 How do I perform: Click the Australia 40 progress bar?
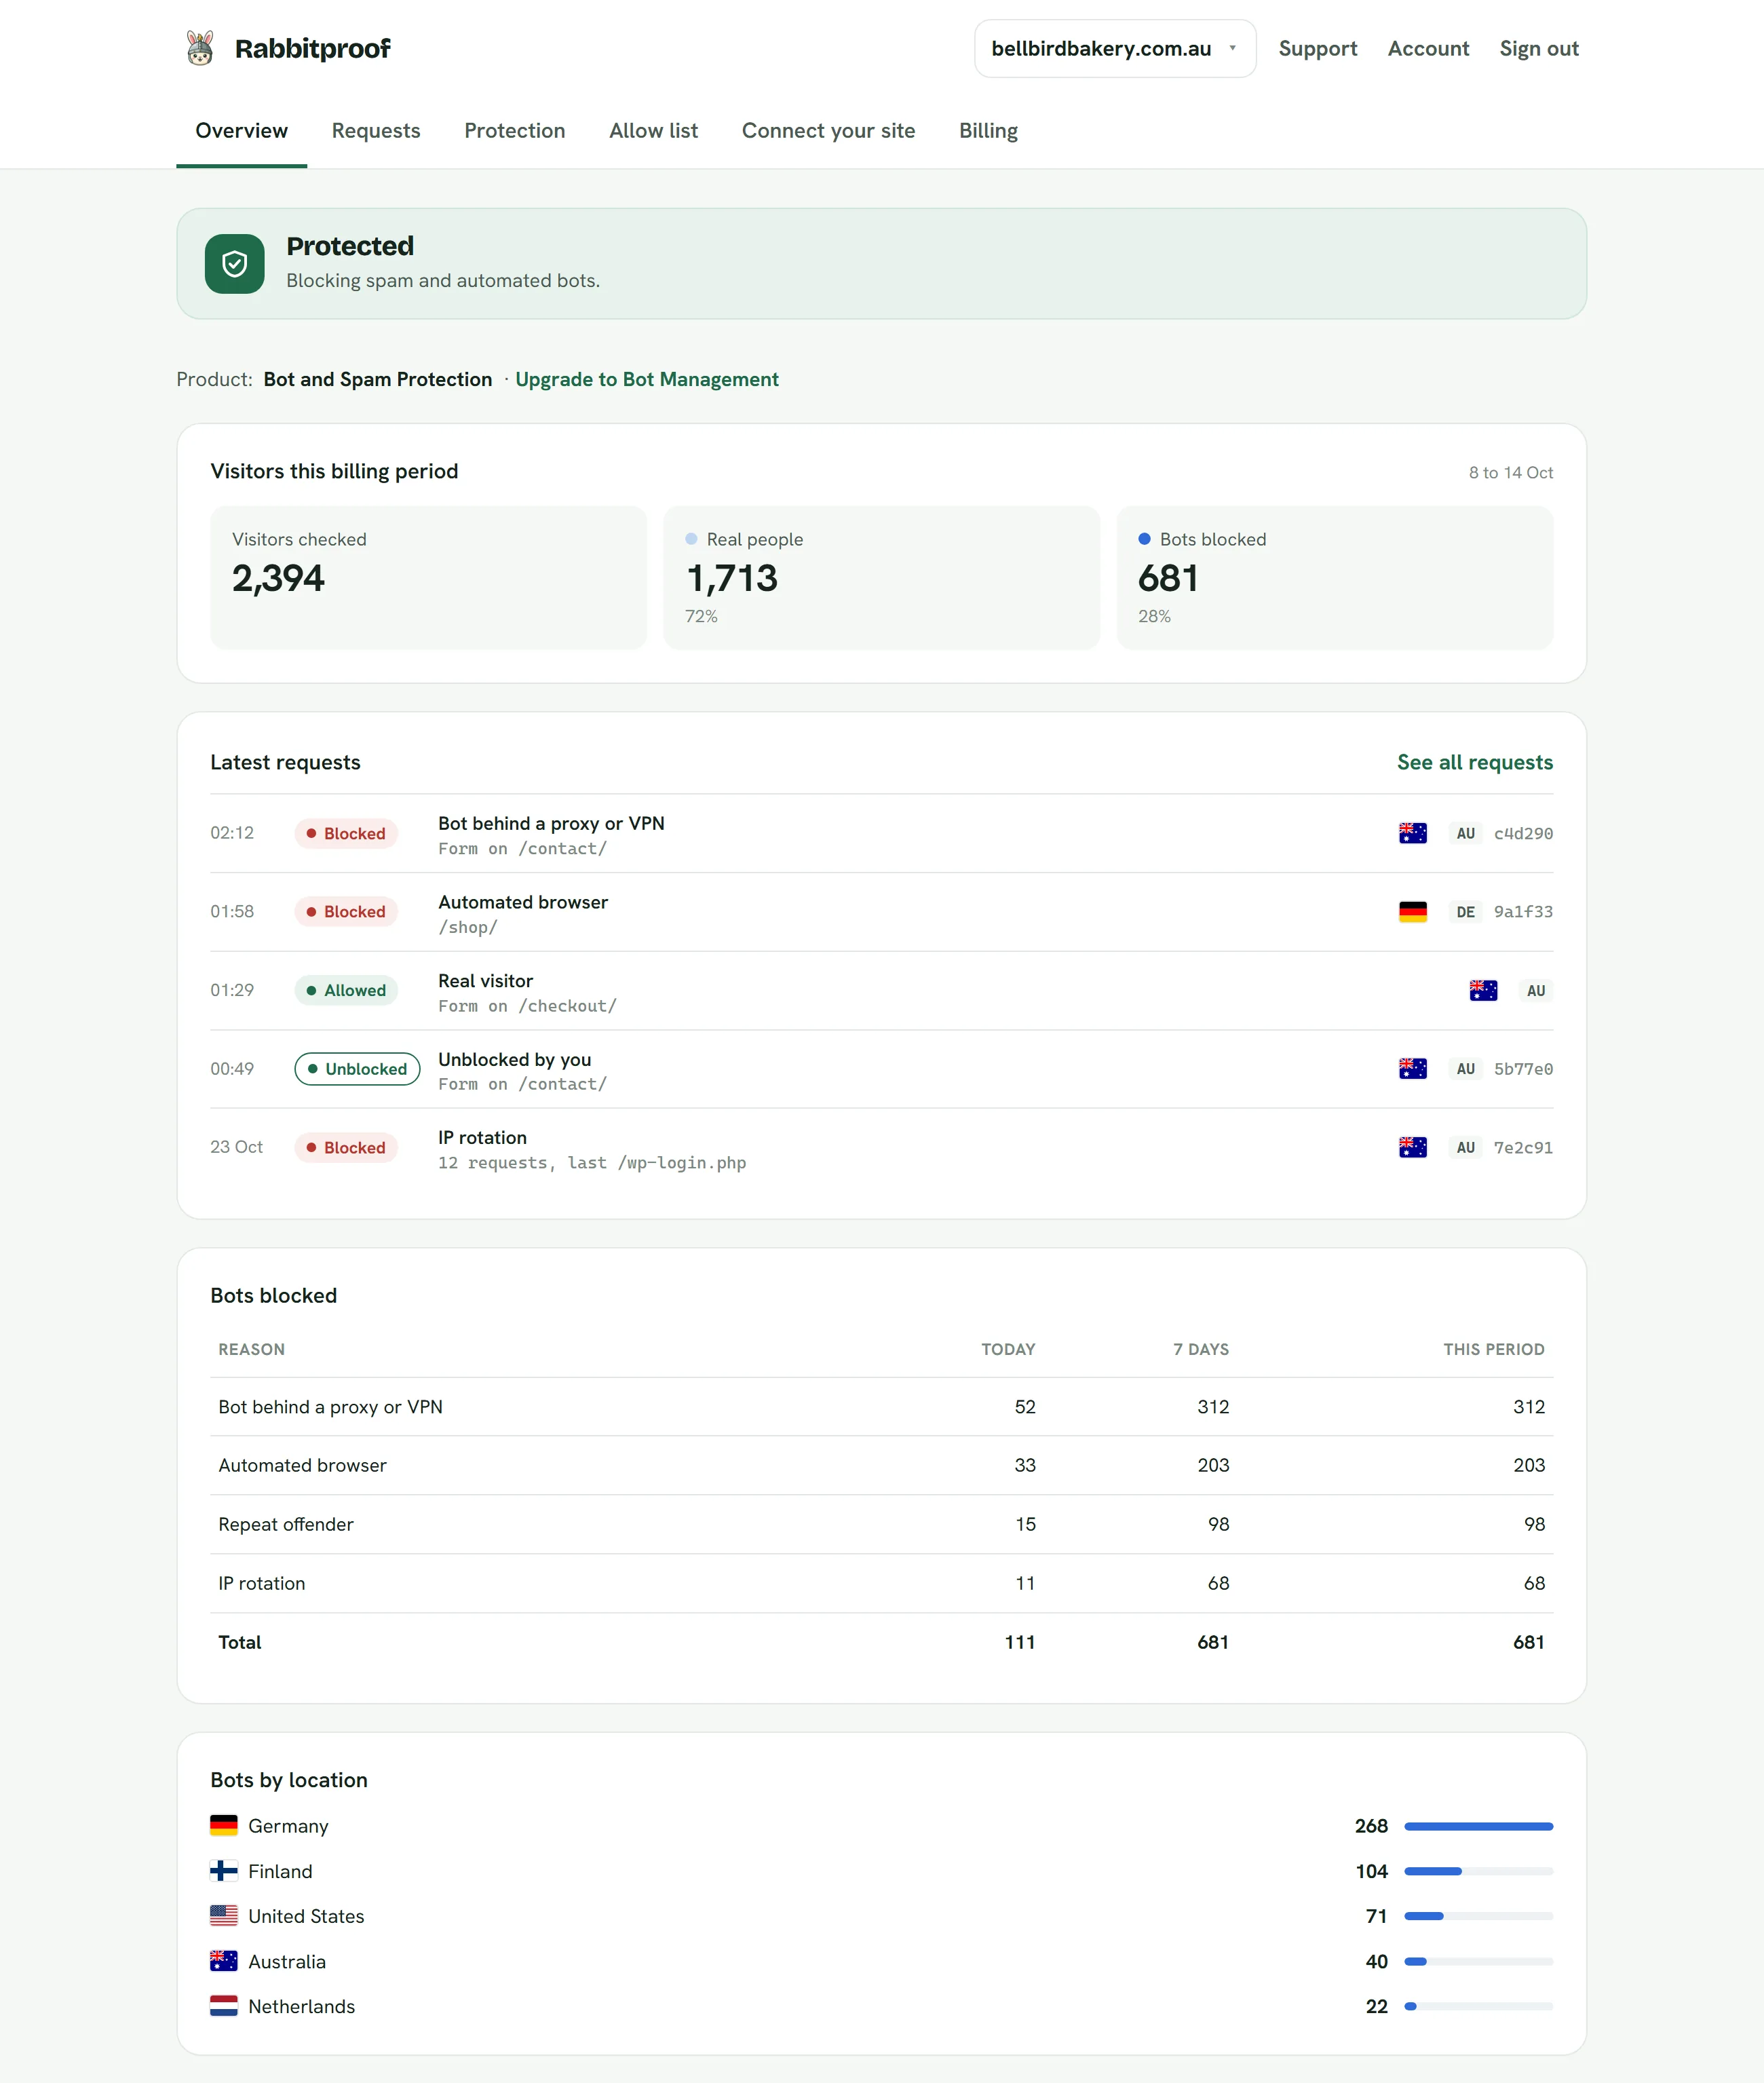pyautogui.click(x=1478, y=1961)
